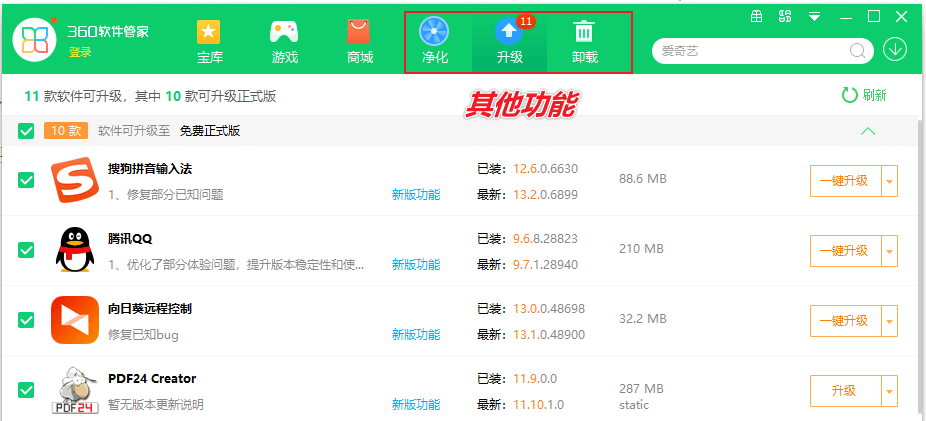This screenshot has height=421, width=926.
Task: Uncheck the 搜狗拼音输入法 checkbox
Action: (26, 180)
